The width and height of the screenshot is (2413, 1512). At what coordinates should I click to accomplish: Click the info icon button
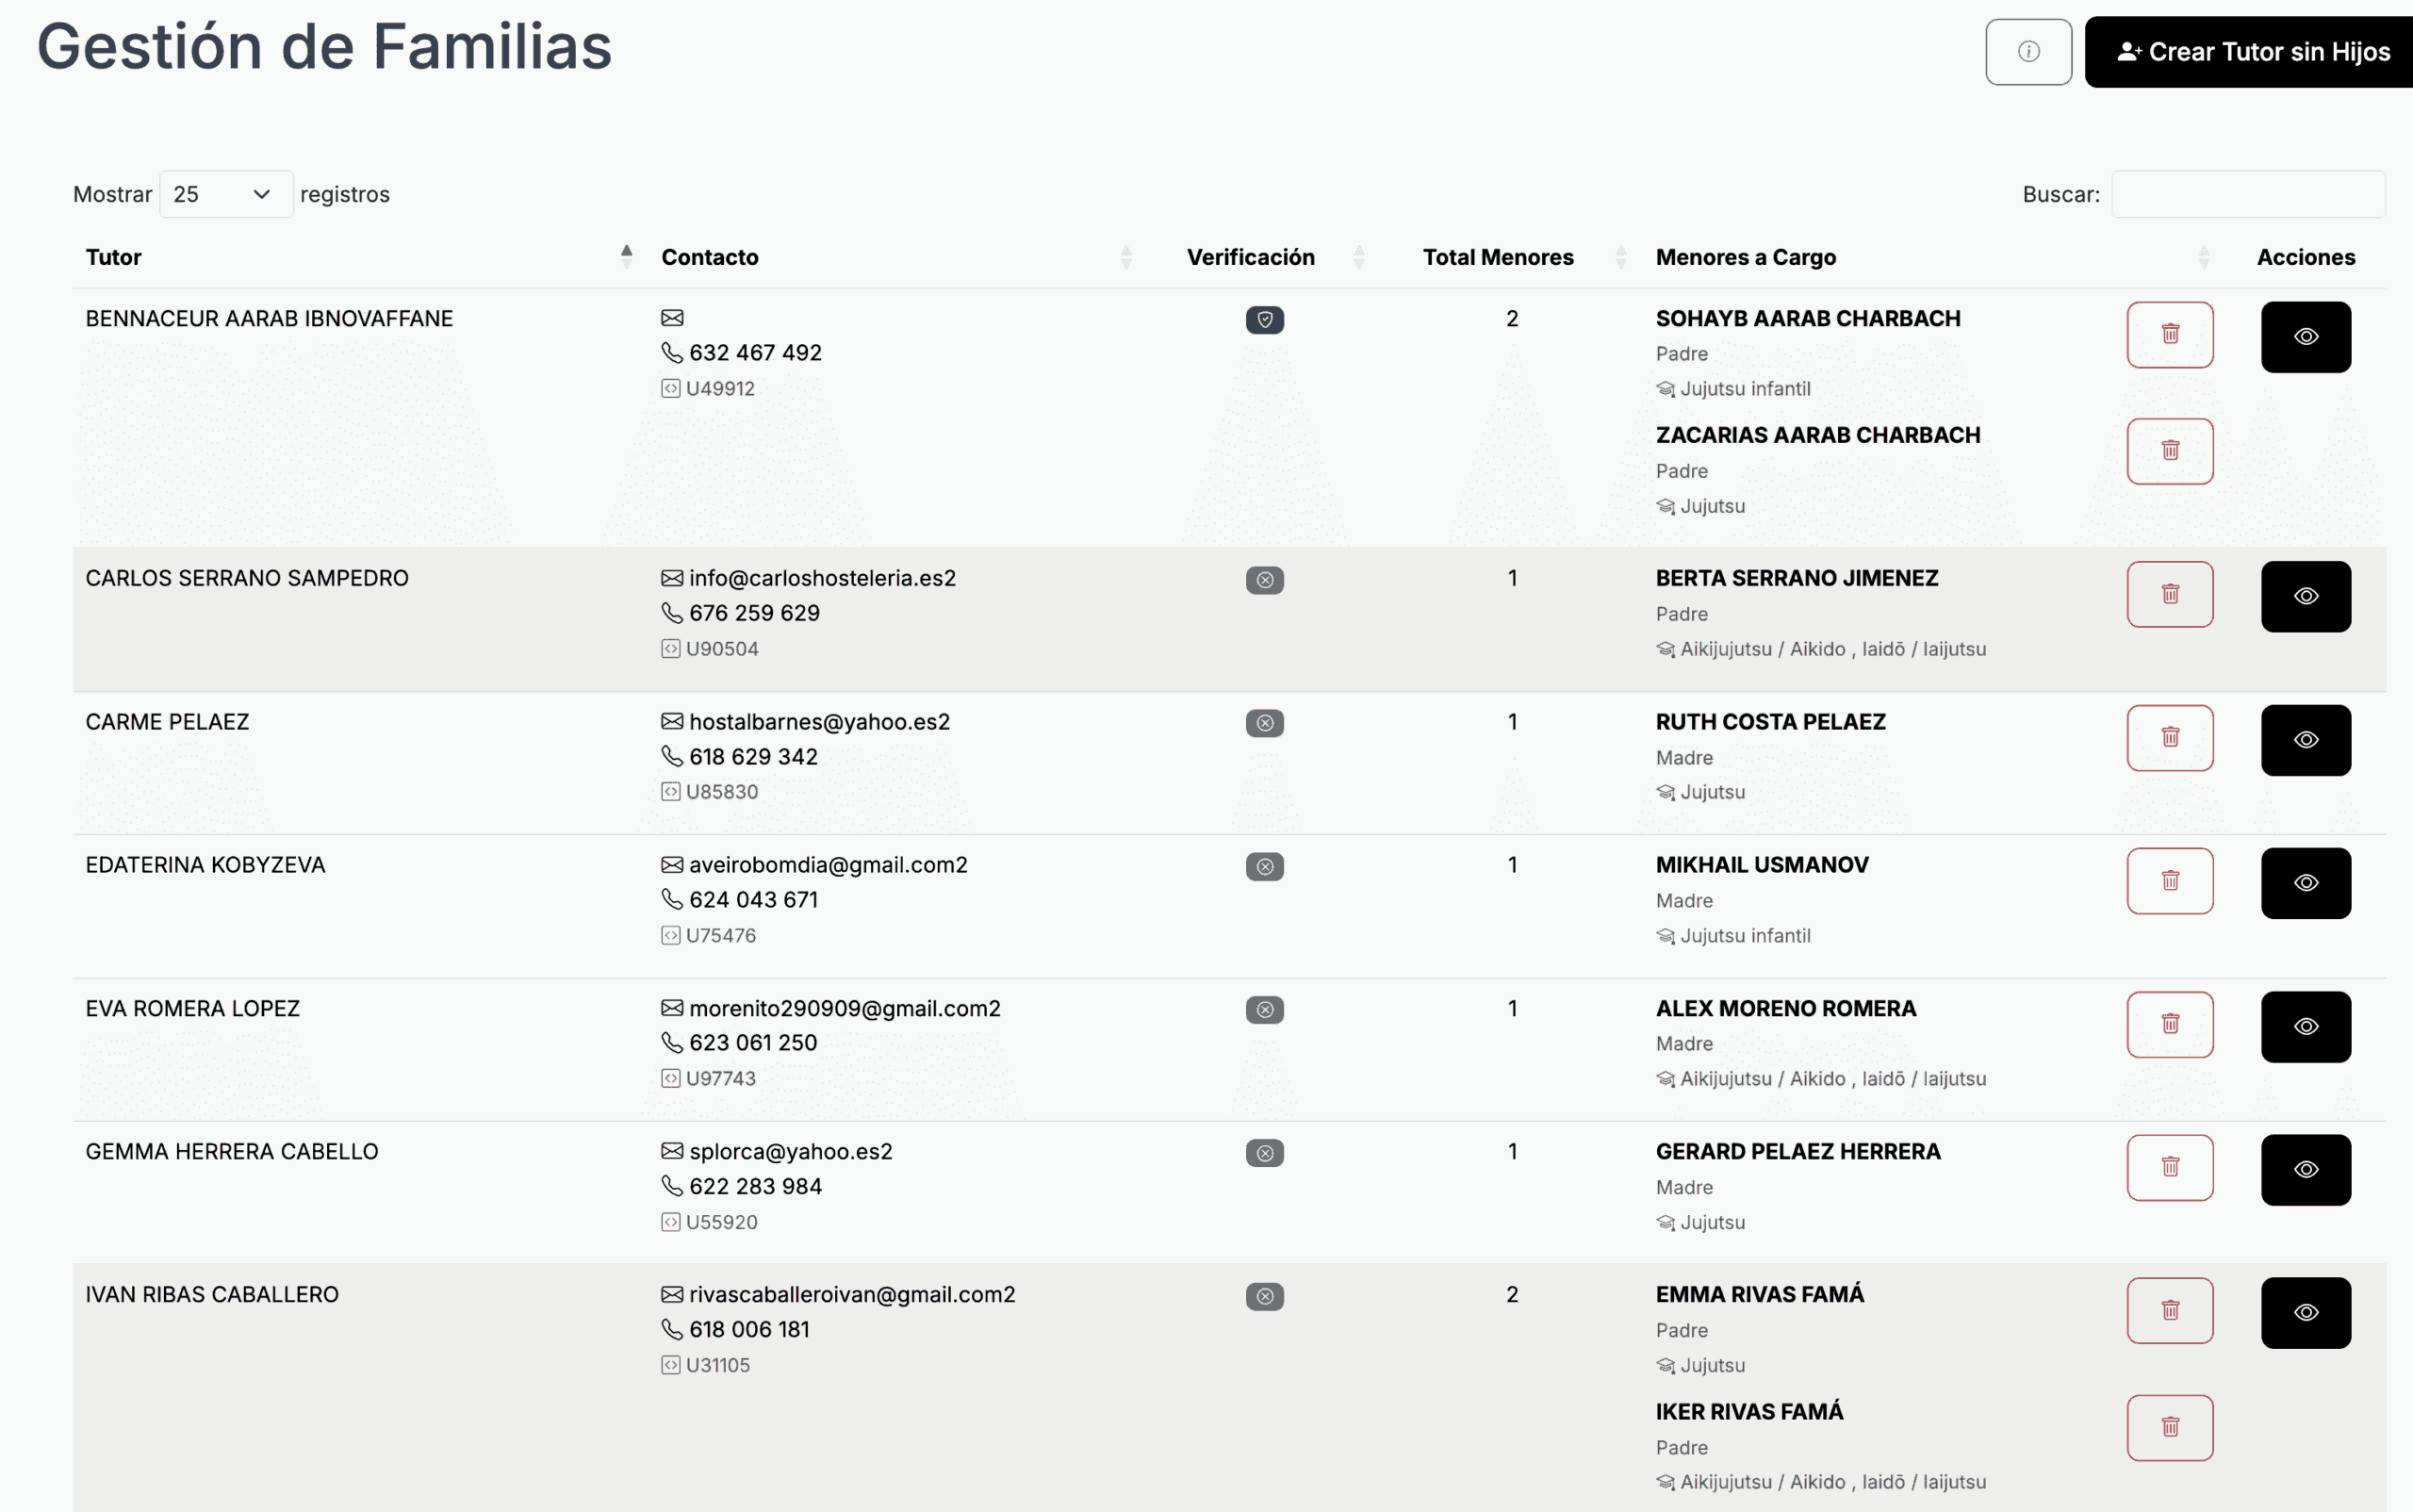[x=2028, y=52]
